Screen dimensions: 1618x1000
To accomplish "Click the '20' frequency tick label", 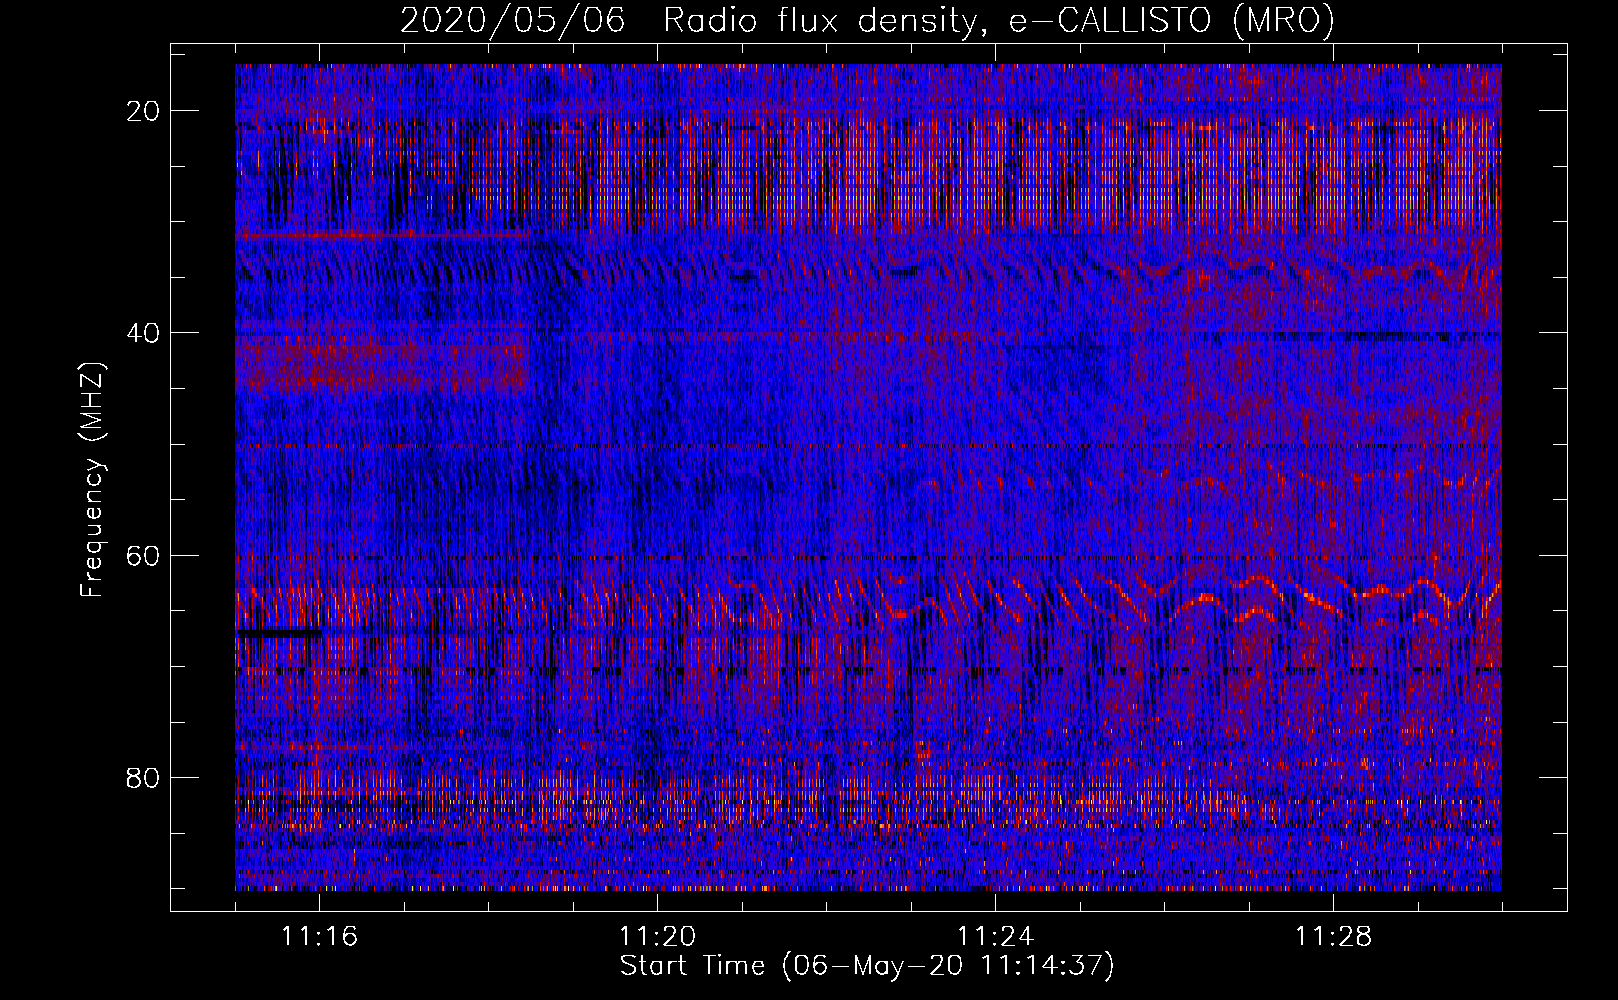I will (144, 111).
